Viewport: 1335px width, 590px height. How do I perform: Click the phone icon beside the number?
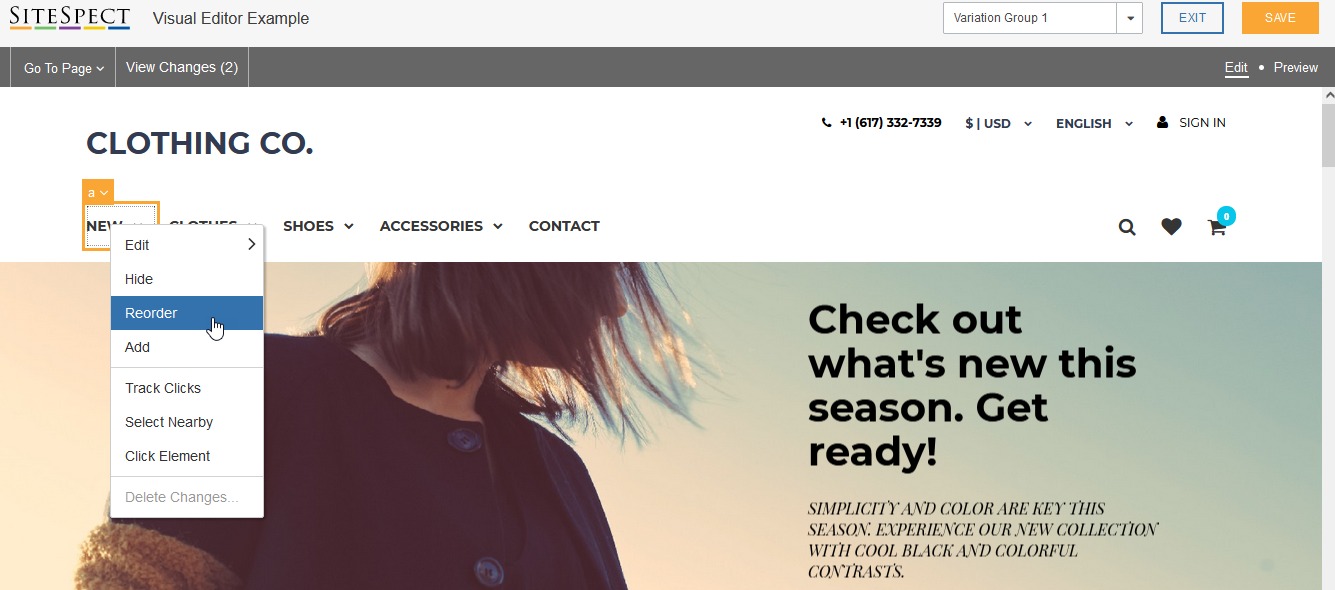[826, 123]
